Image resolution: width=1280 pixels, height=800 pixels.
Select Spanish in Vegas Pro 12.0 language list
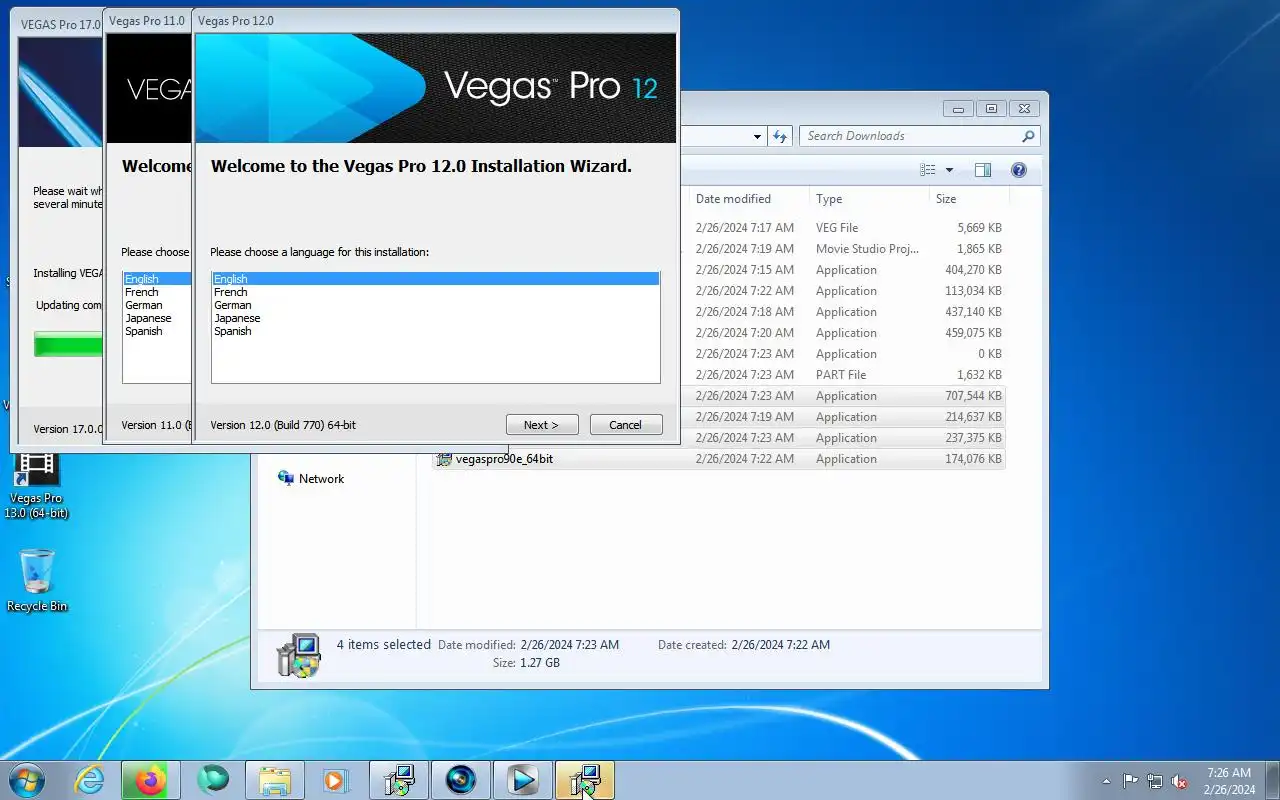pos(435,331)
